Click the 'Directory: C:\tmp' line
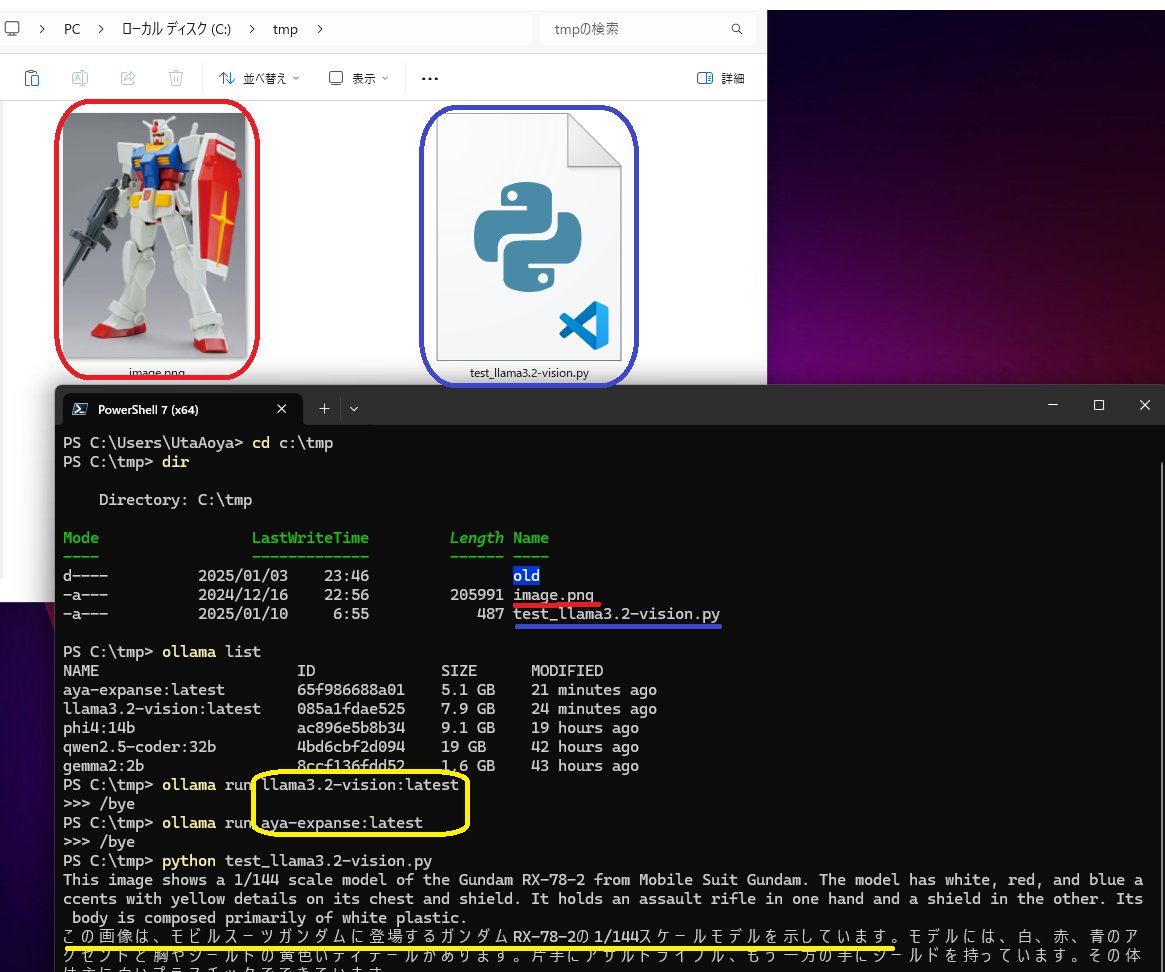 point(175,499)
